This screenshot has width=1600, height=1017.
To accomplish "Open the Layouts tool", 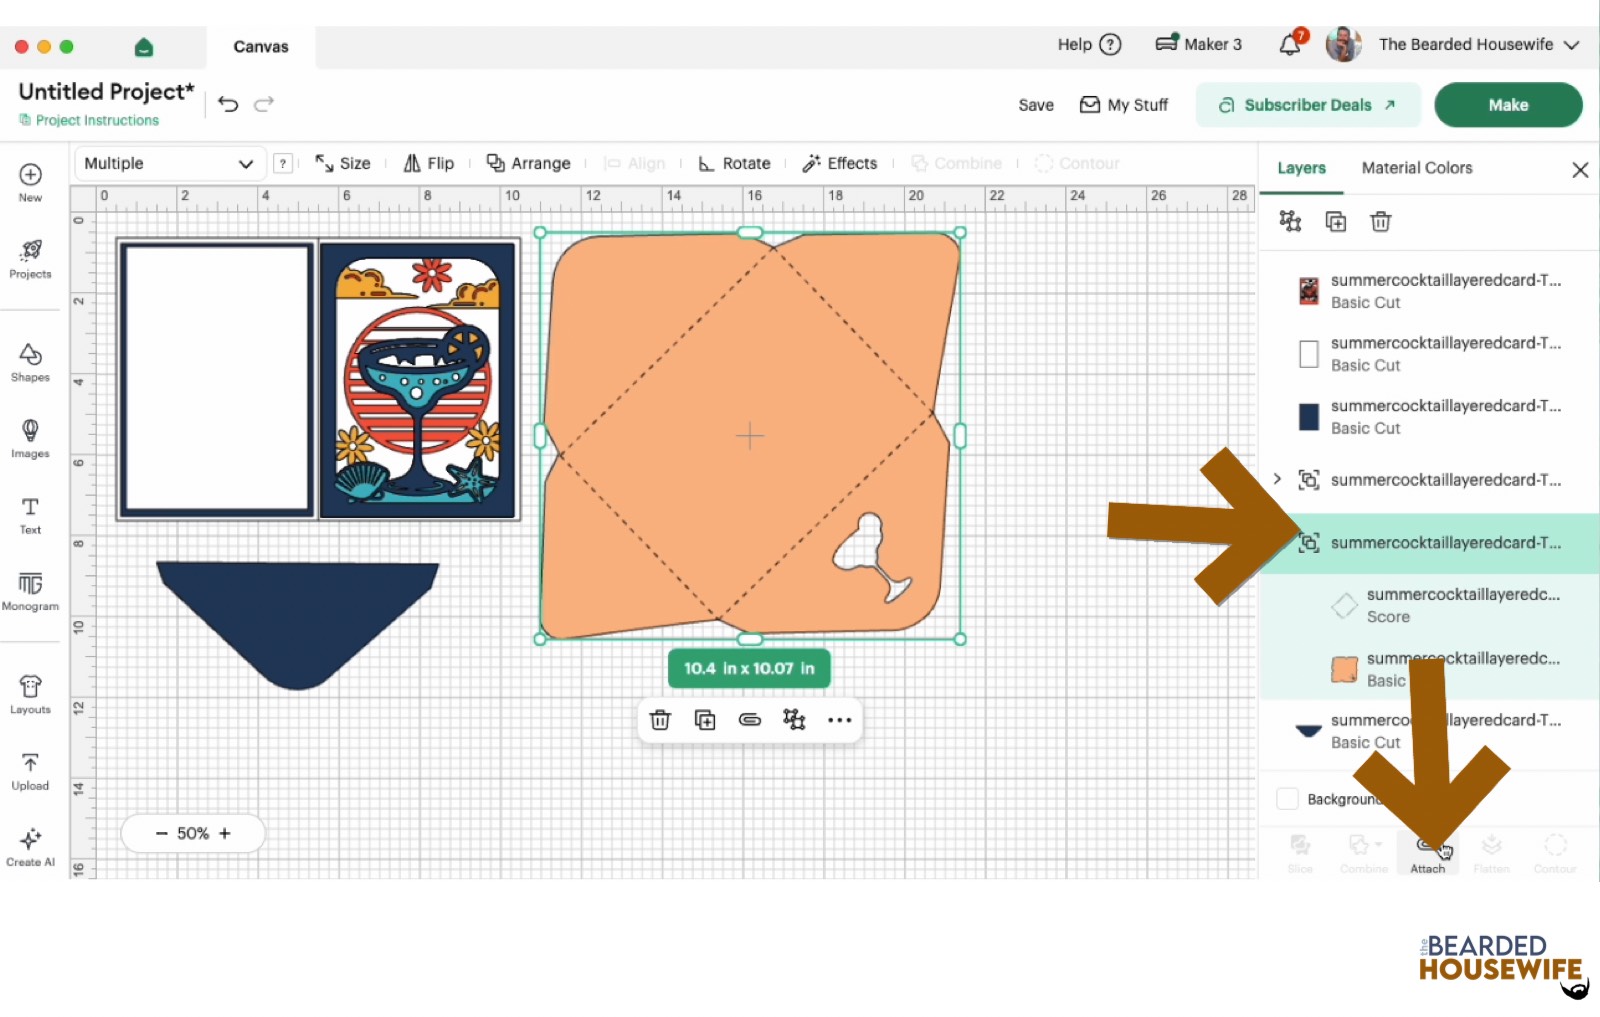I will point(30,694).
